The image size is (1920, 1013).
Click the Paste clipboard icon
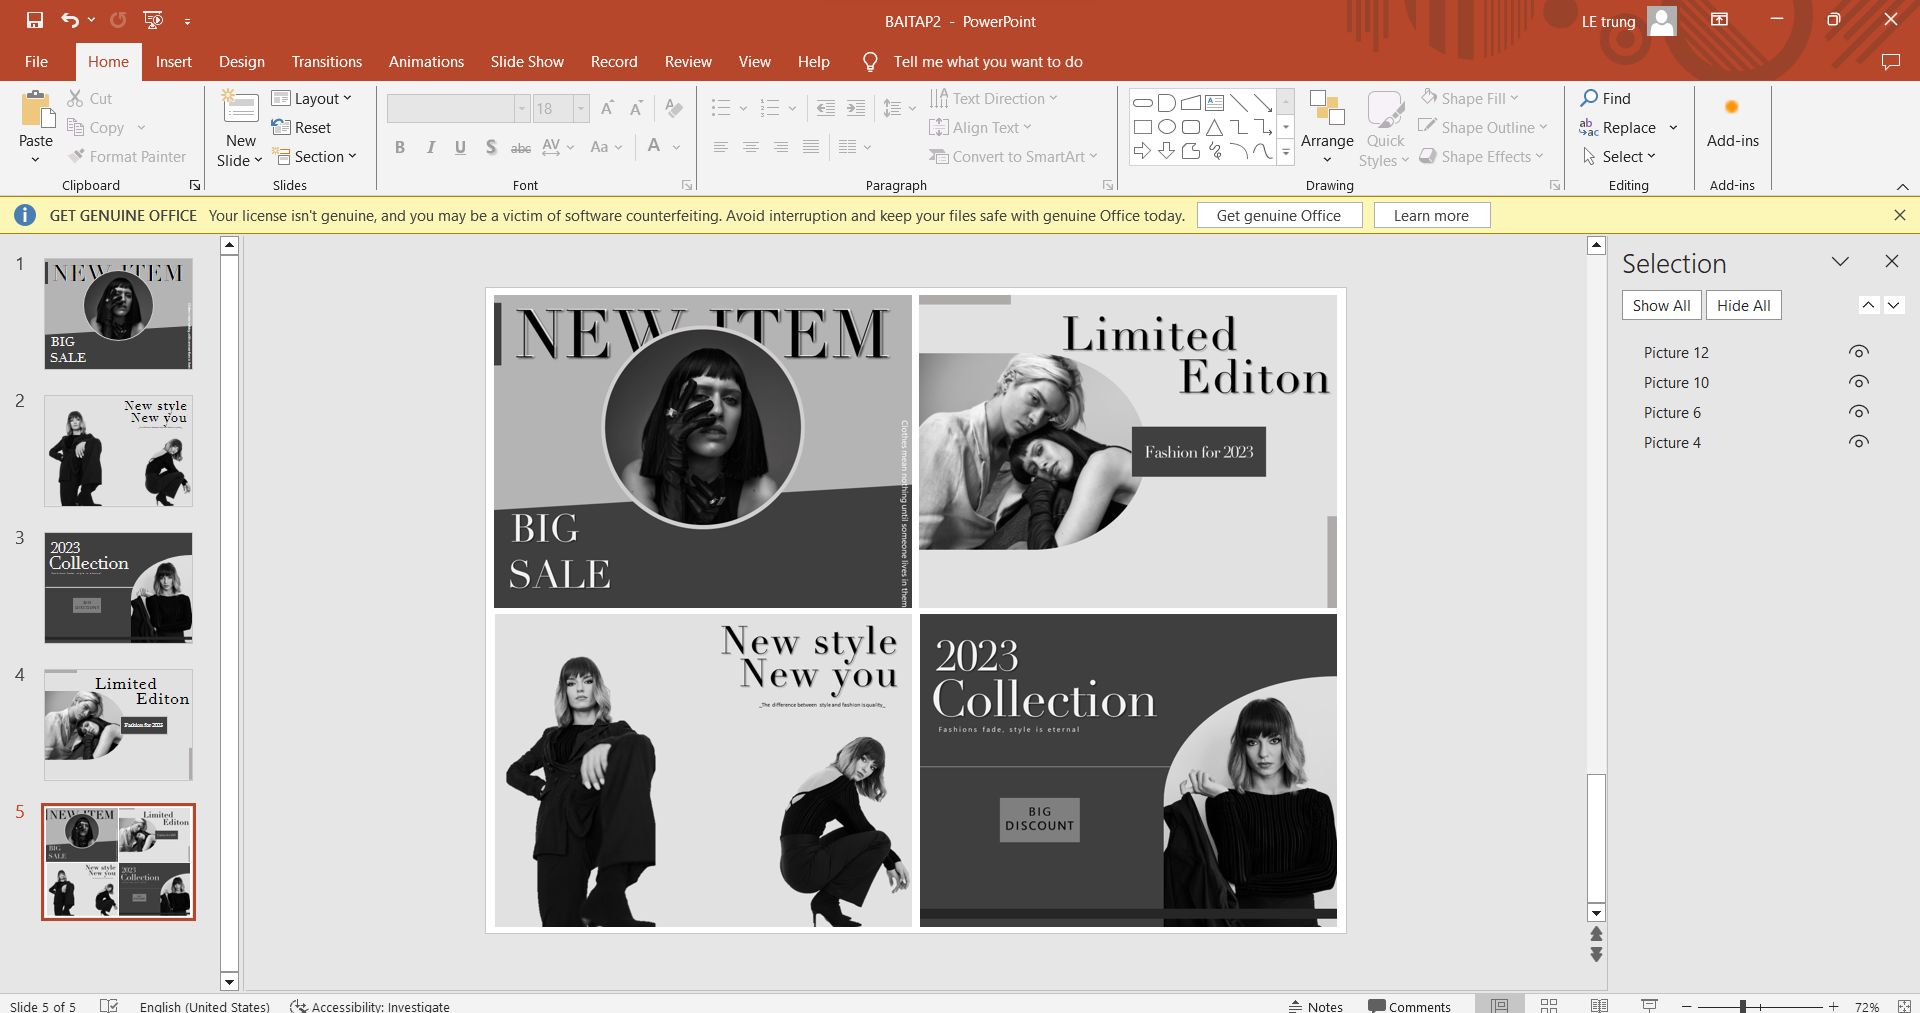(x=36, y=110)
